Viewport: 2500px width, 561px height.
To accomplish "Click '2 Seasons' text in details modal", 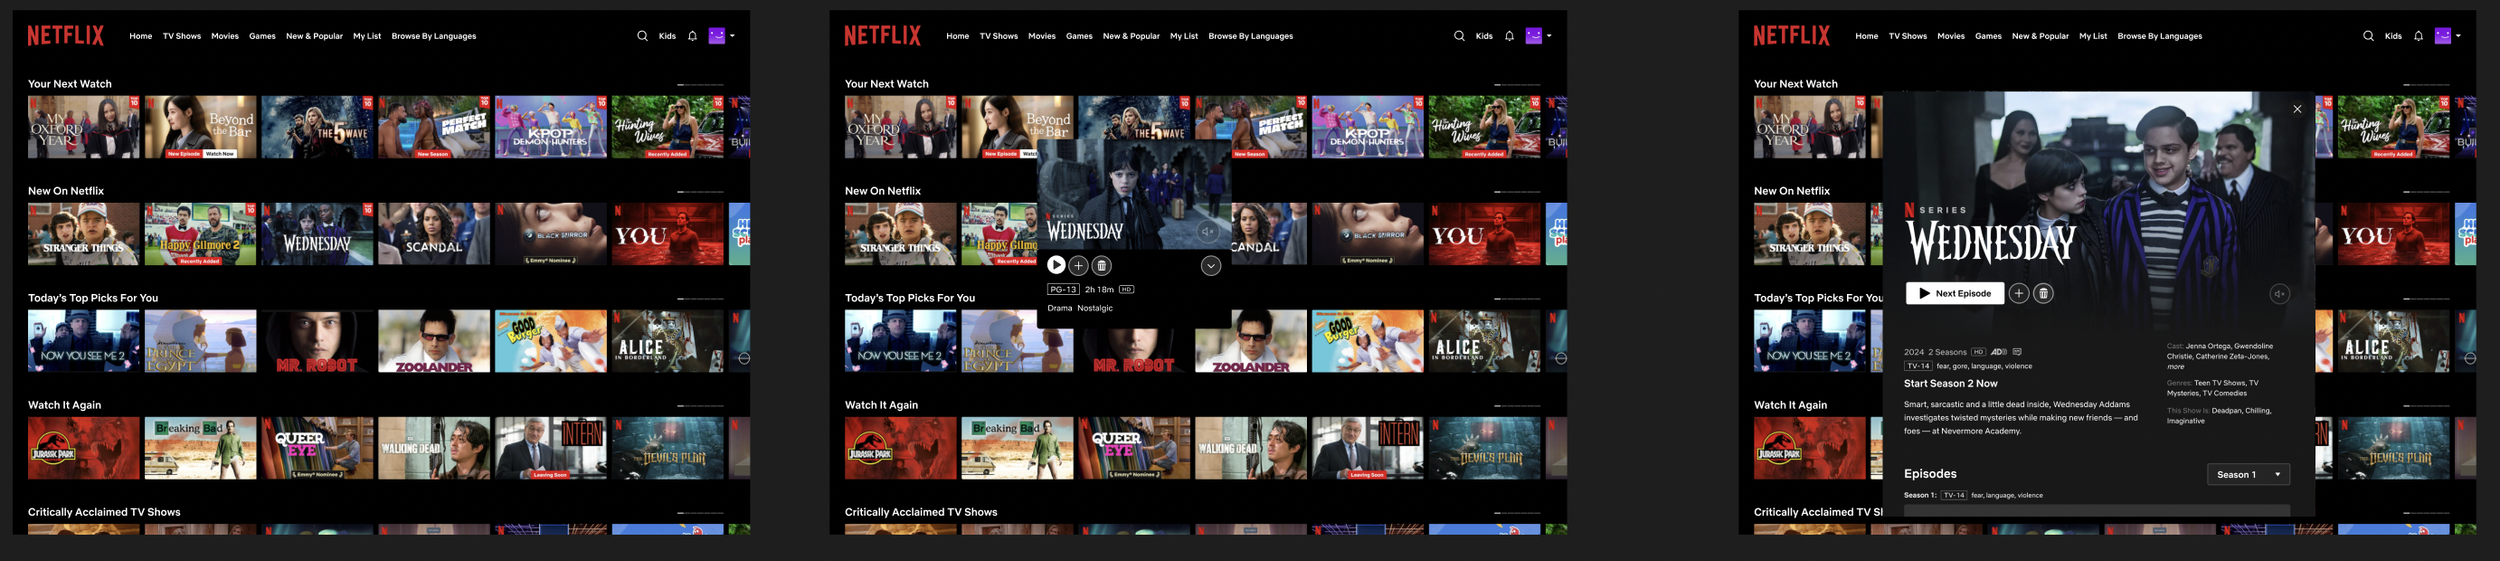I will 1947,352.
